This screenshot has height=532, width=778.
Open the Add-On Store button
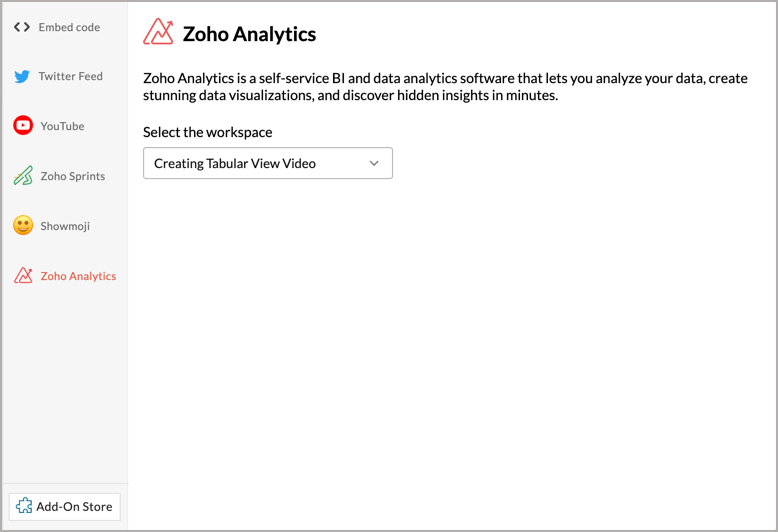tap(65, 507)
